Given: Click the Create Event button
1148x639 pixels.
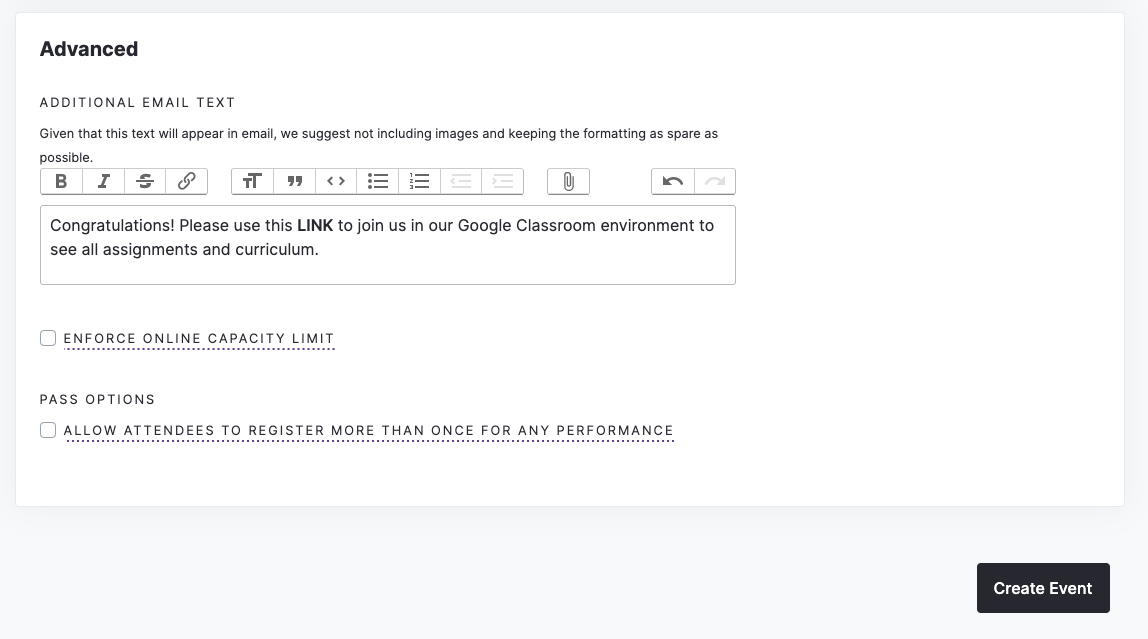Looking at the screenshot, I should (x=1043, y=588).
